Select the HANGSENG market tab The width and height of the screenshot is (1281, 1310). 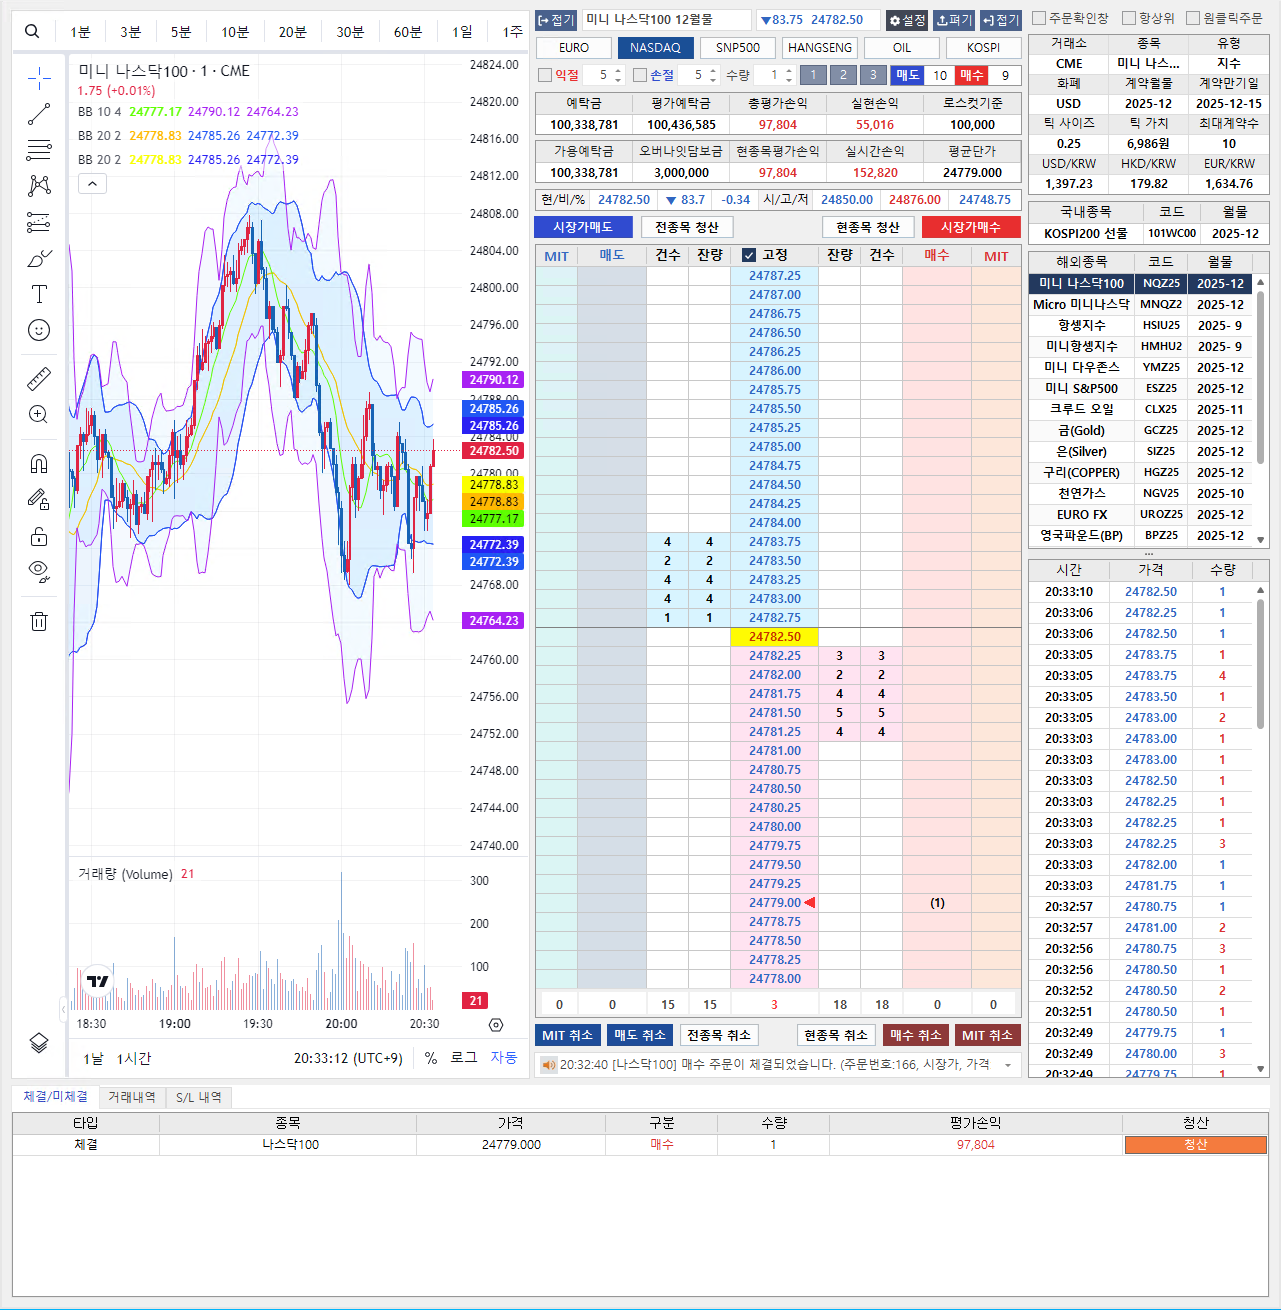(820, 47)
